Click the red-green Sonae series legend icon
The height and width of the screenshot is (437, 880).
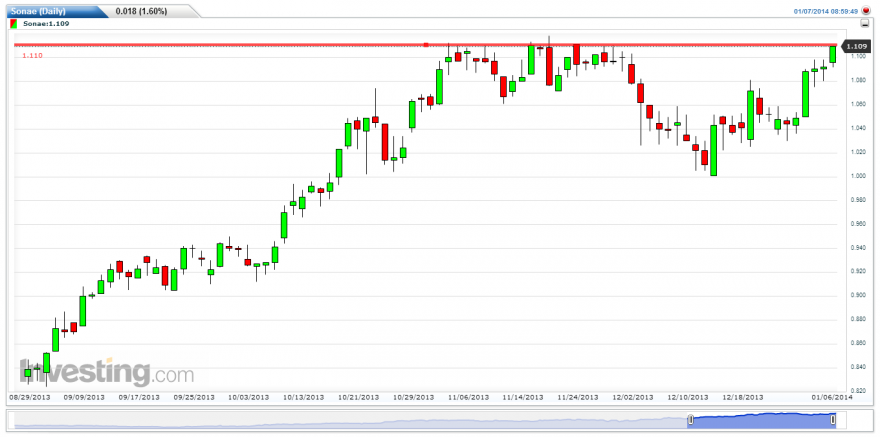pos(14,24)
